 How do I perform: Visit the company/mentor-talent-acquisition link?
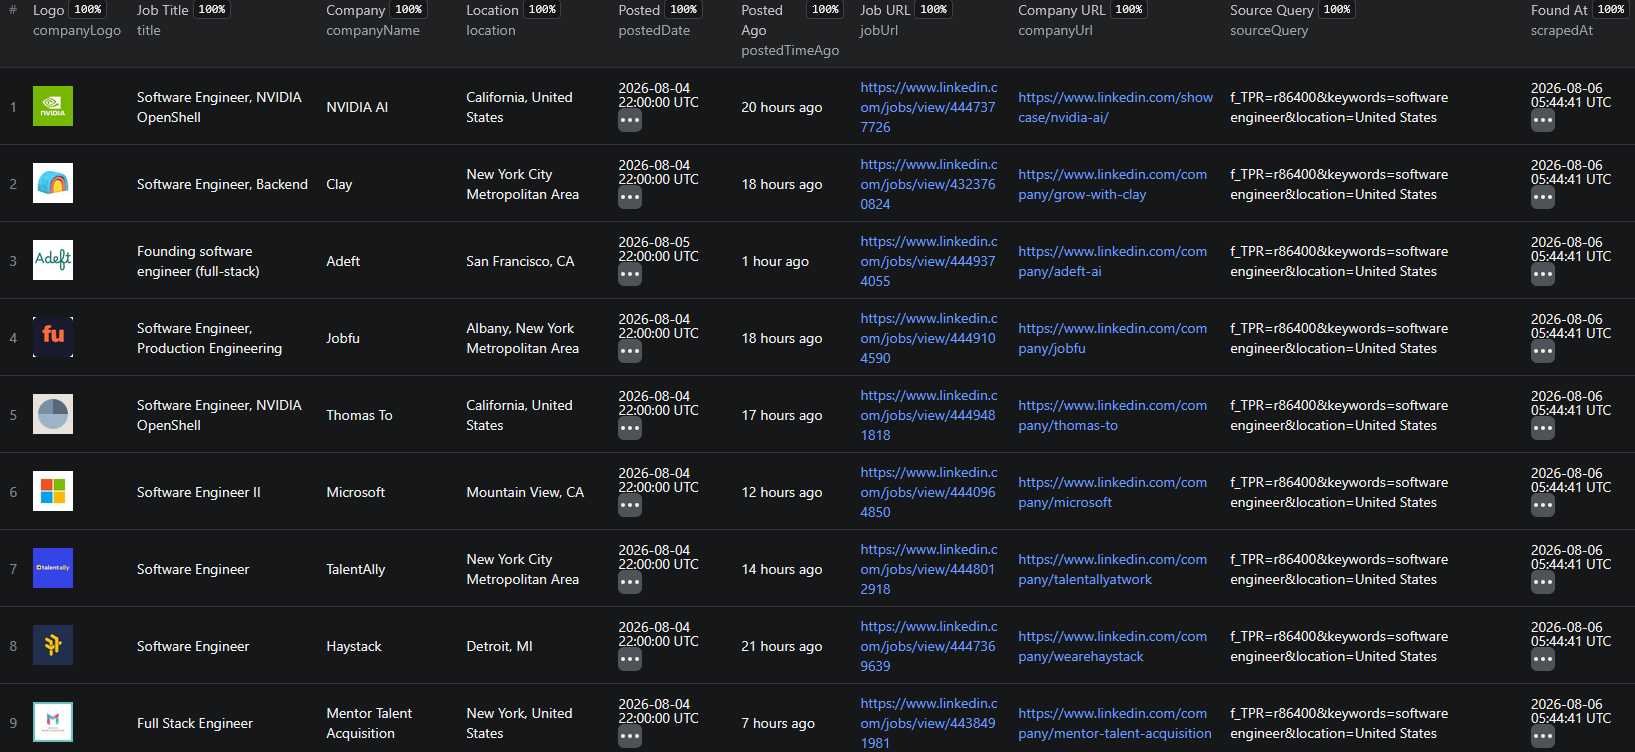[x=1115, y=723]
